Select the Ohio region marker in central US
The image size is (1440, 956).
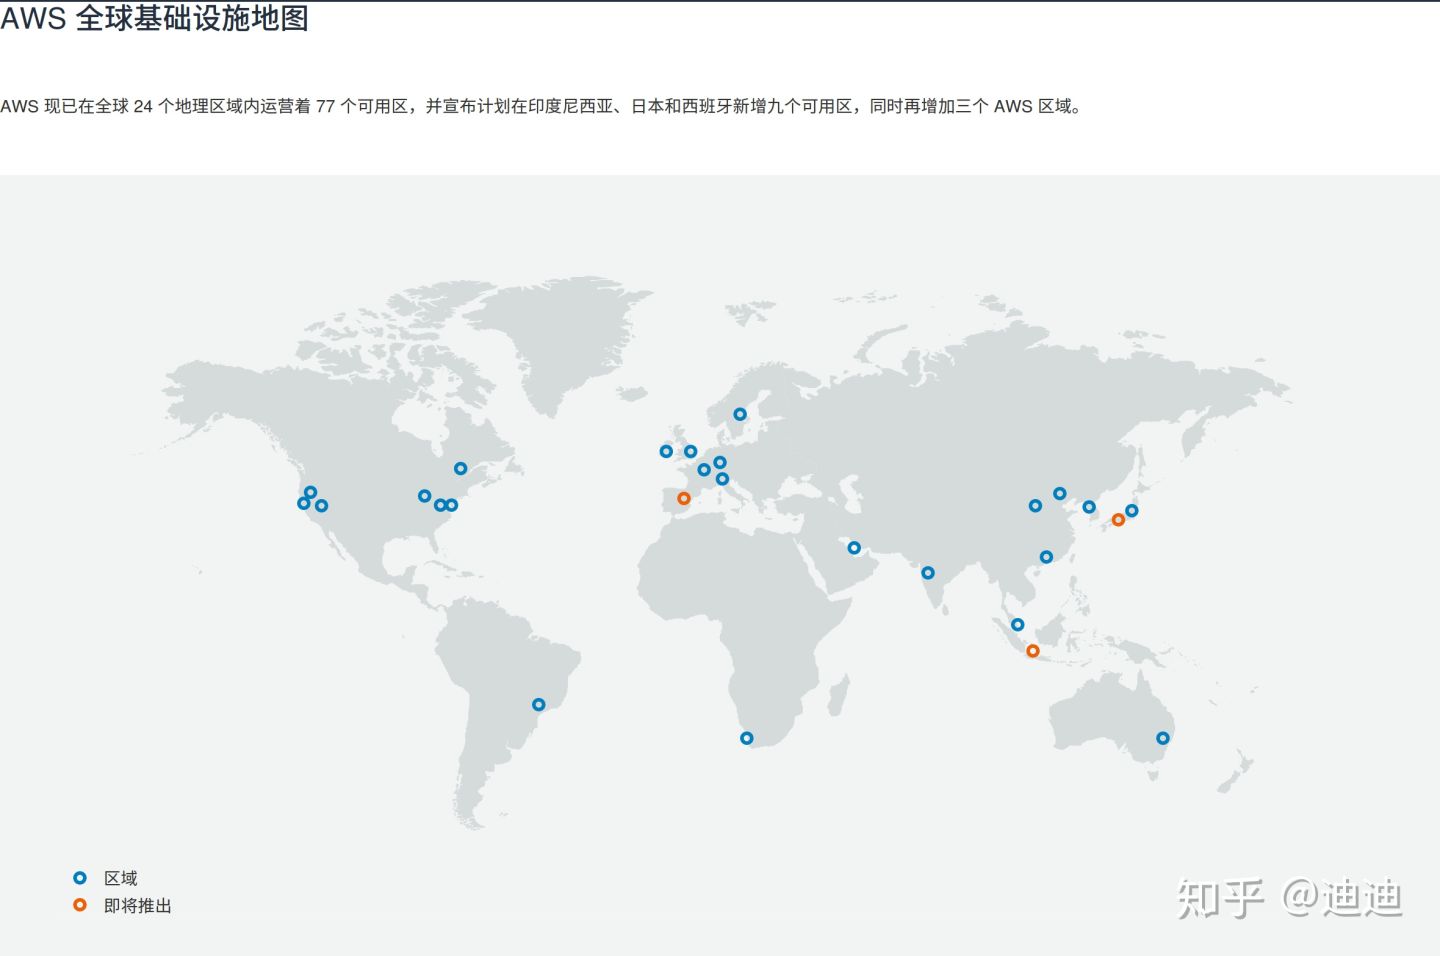pos(424,496)
